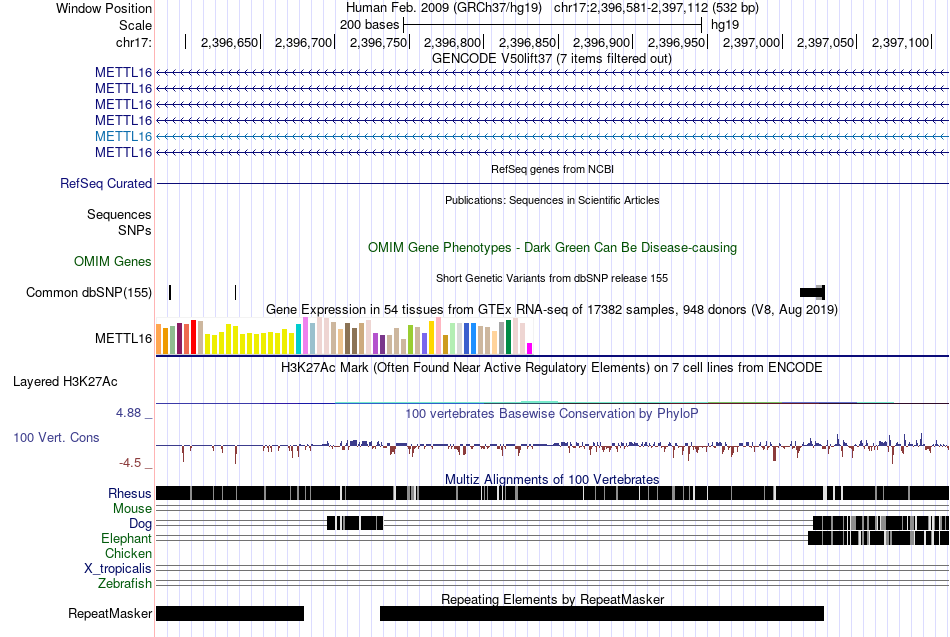Viewport: 950px width, 637px height.
Task: Select the Elephant alignment block at the right
Action: 879,538
